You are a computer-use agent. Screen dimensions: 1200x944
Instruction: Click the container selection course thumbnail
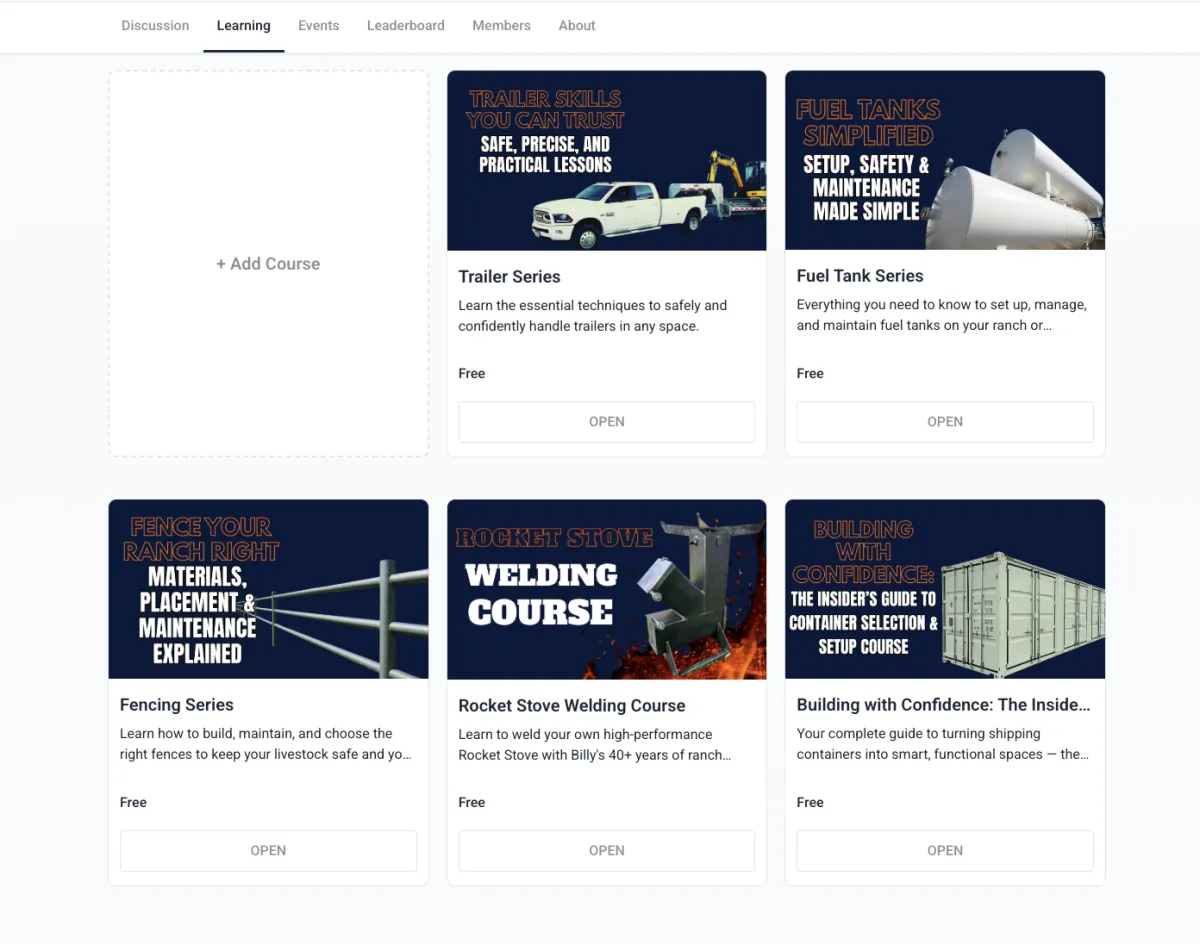[x=945, y=589]
